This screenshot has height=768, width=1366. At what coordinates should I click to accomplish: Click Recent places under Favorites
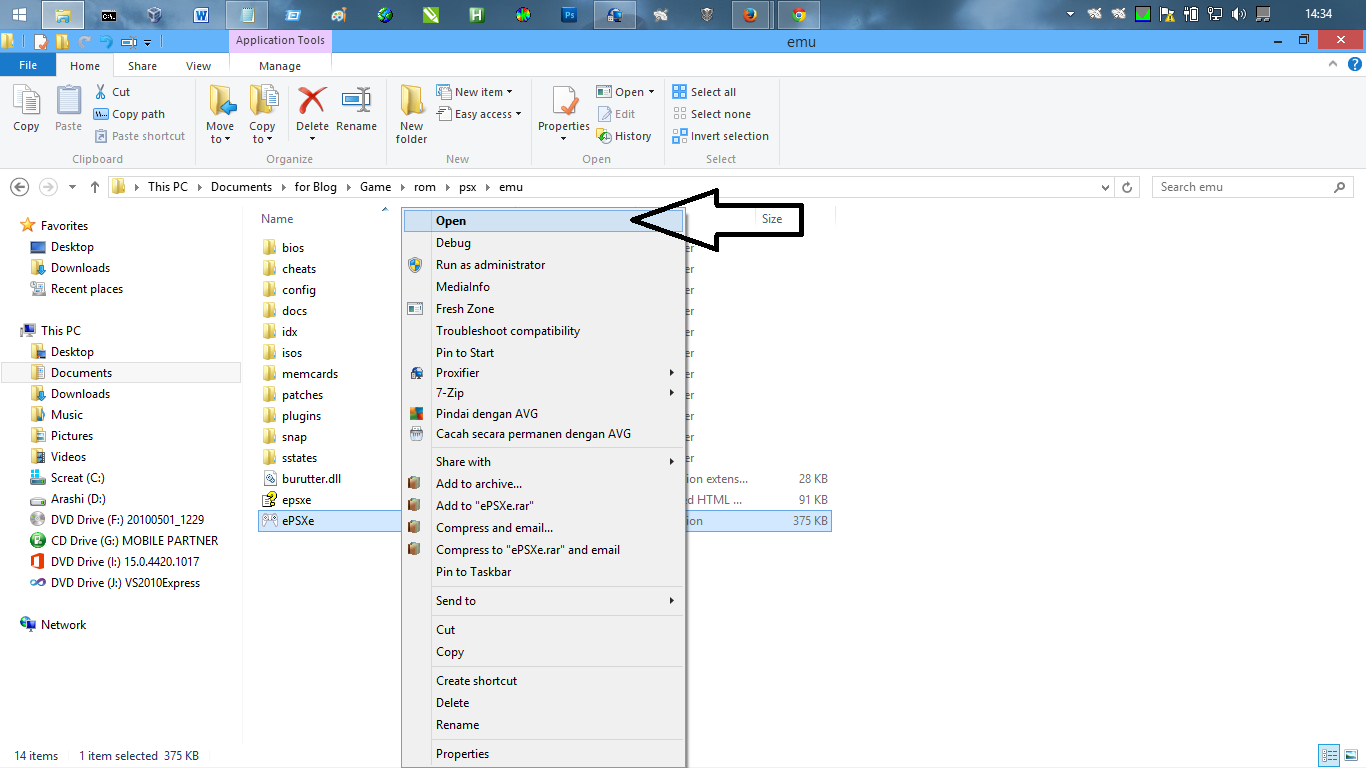[x=87, y=289]
